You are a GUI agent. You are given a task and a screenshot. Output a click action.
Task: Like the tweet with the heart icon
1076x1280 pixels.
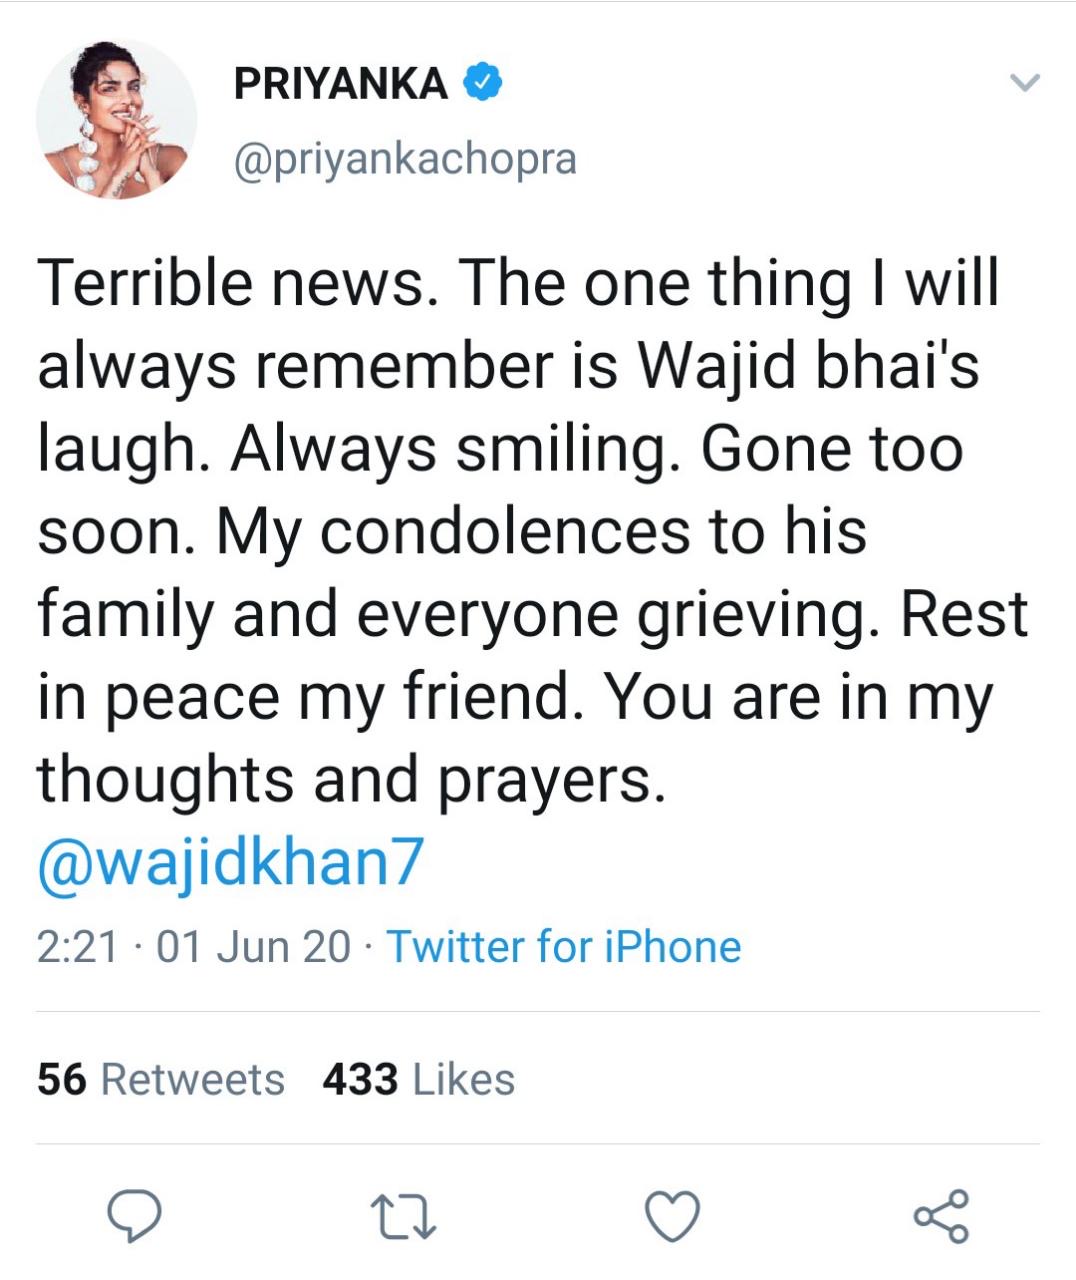click(x=671, y=1216)
